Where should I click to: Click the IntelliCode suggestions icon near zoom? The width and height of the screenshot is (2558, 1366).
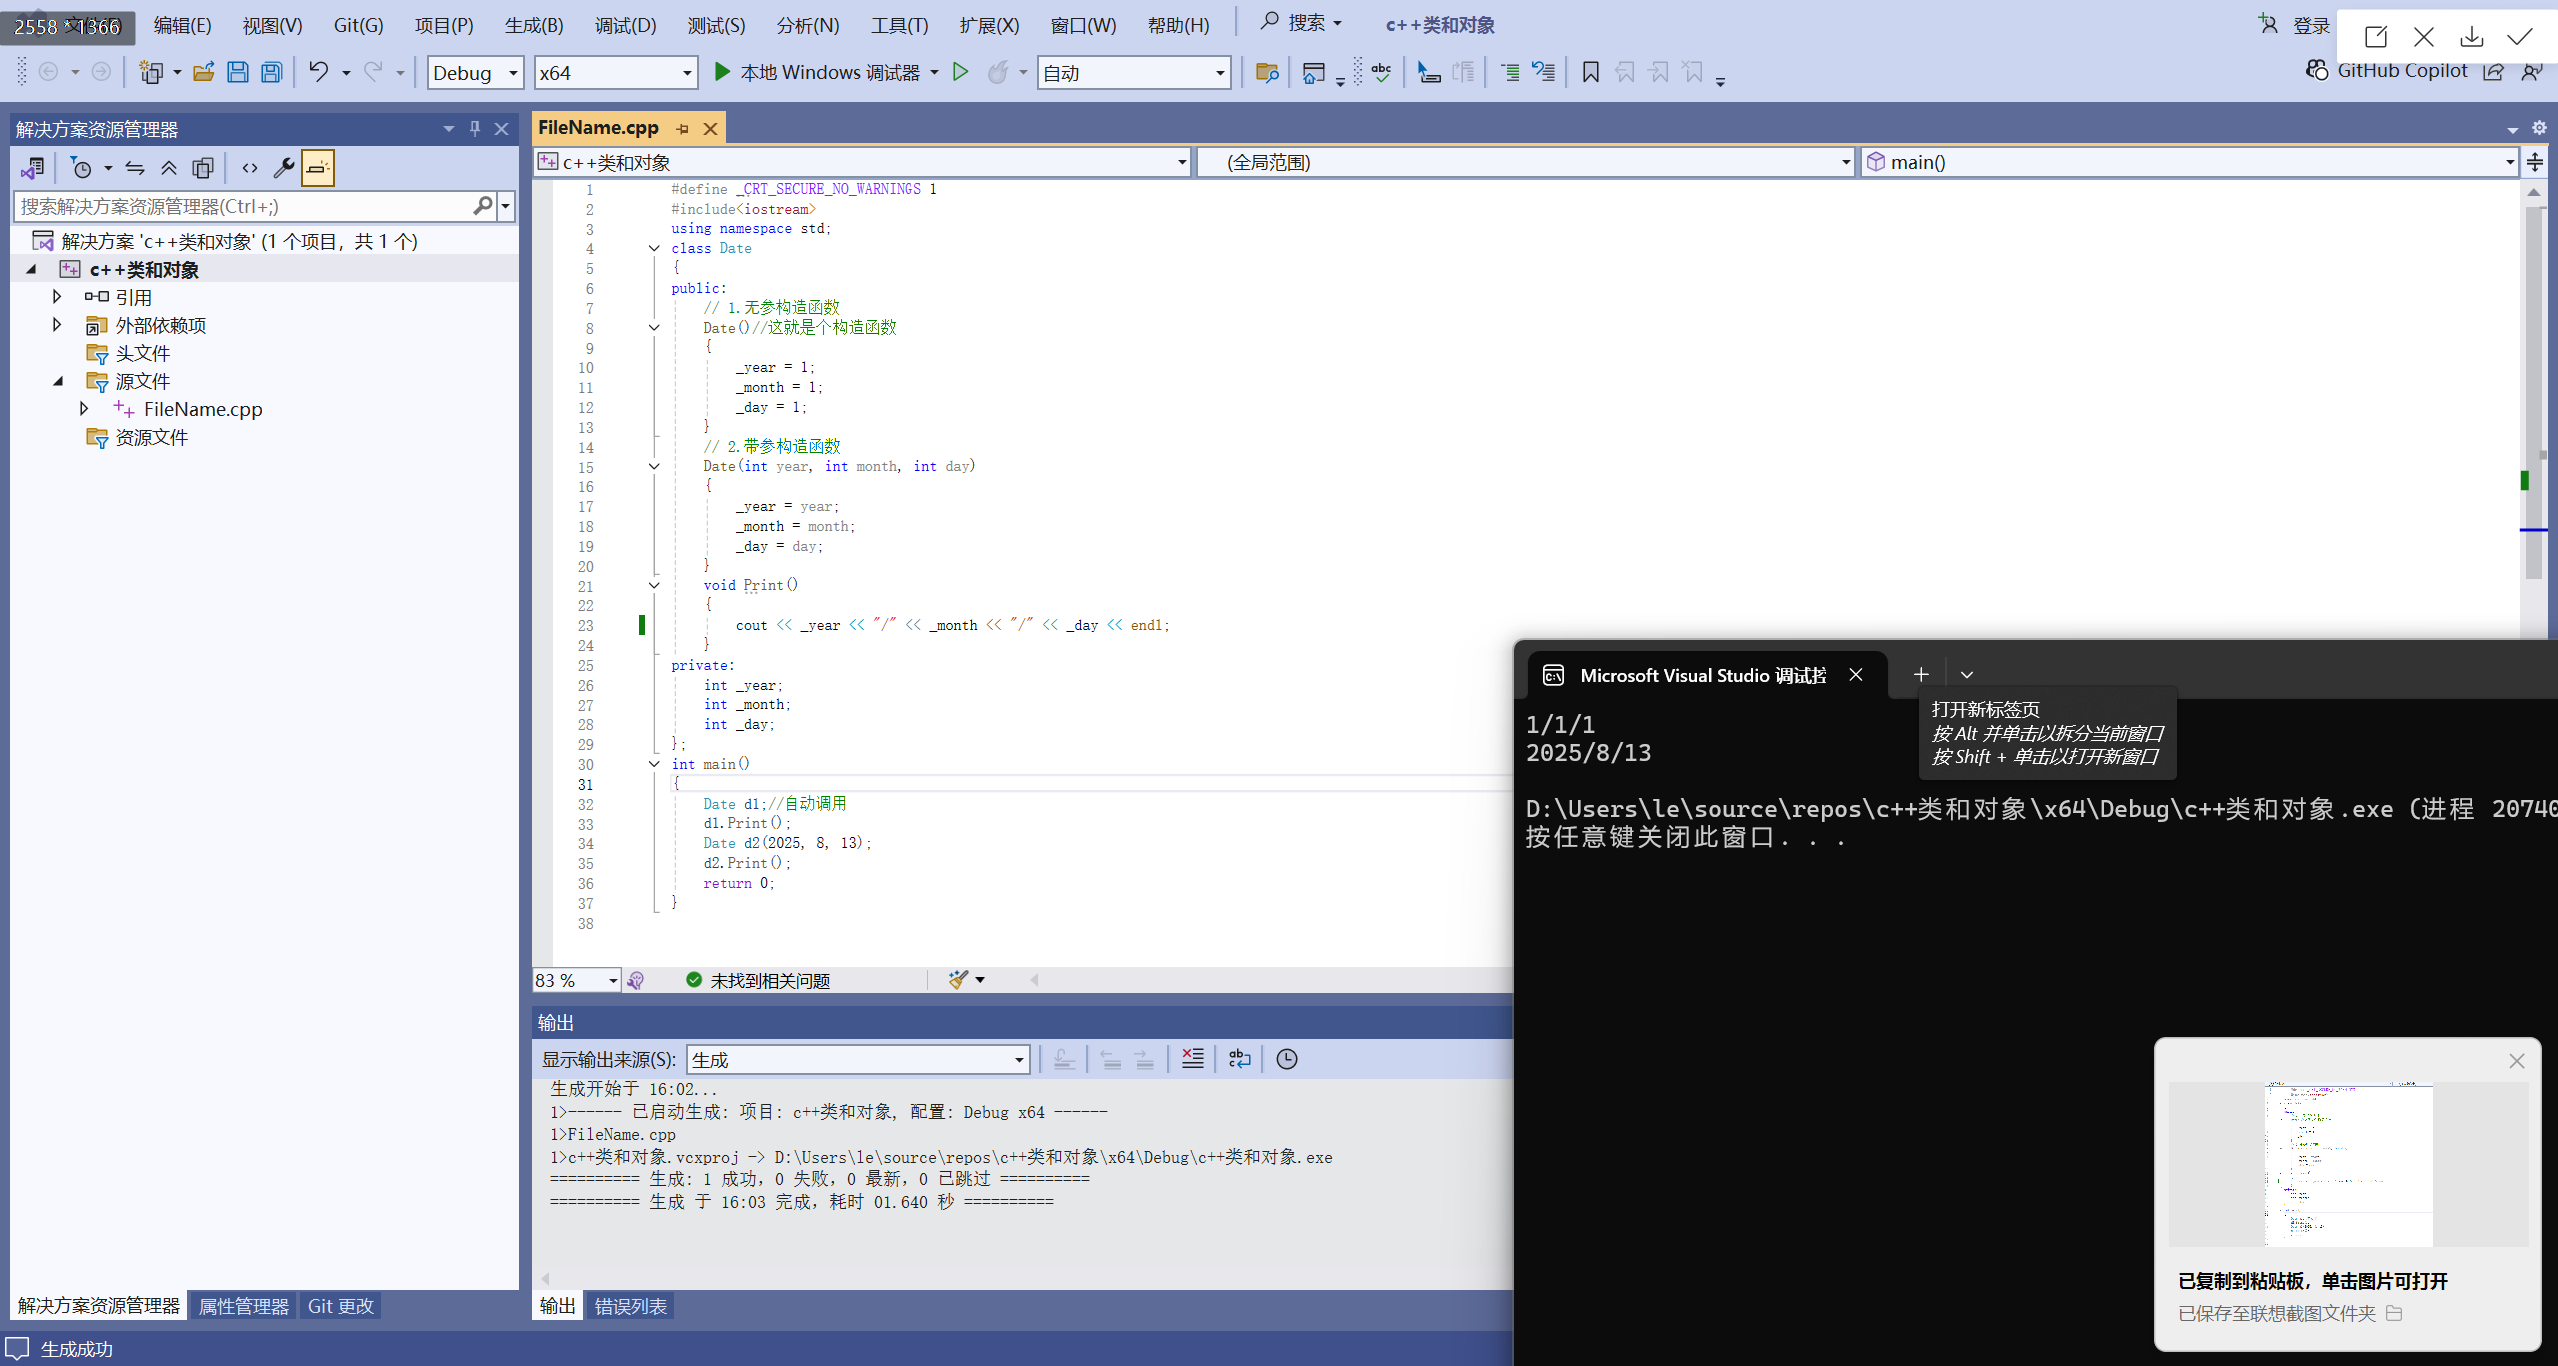[x=637, y=980]
